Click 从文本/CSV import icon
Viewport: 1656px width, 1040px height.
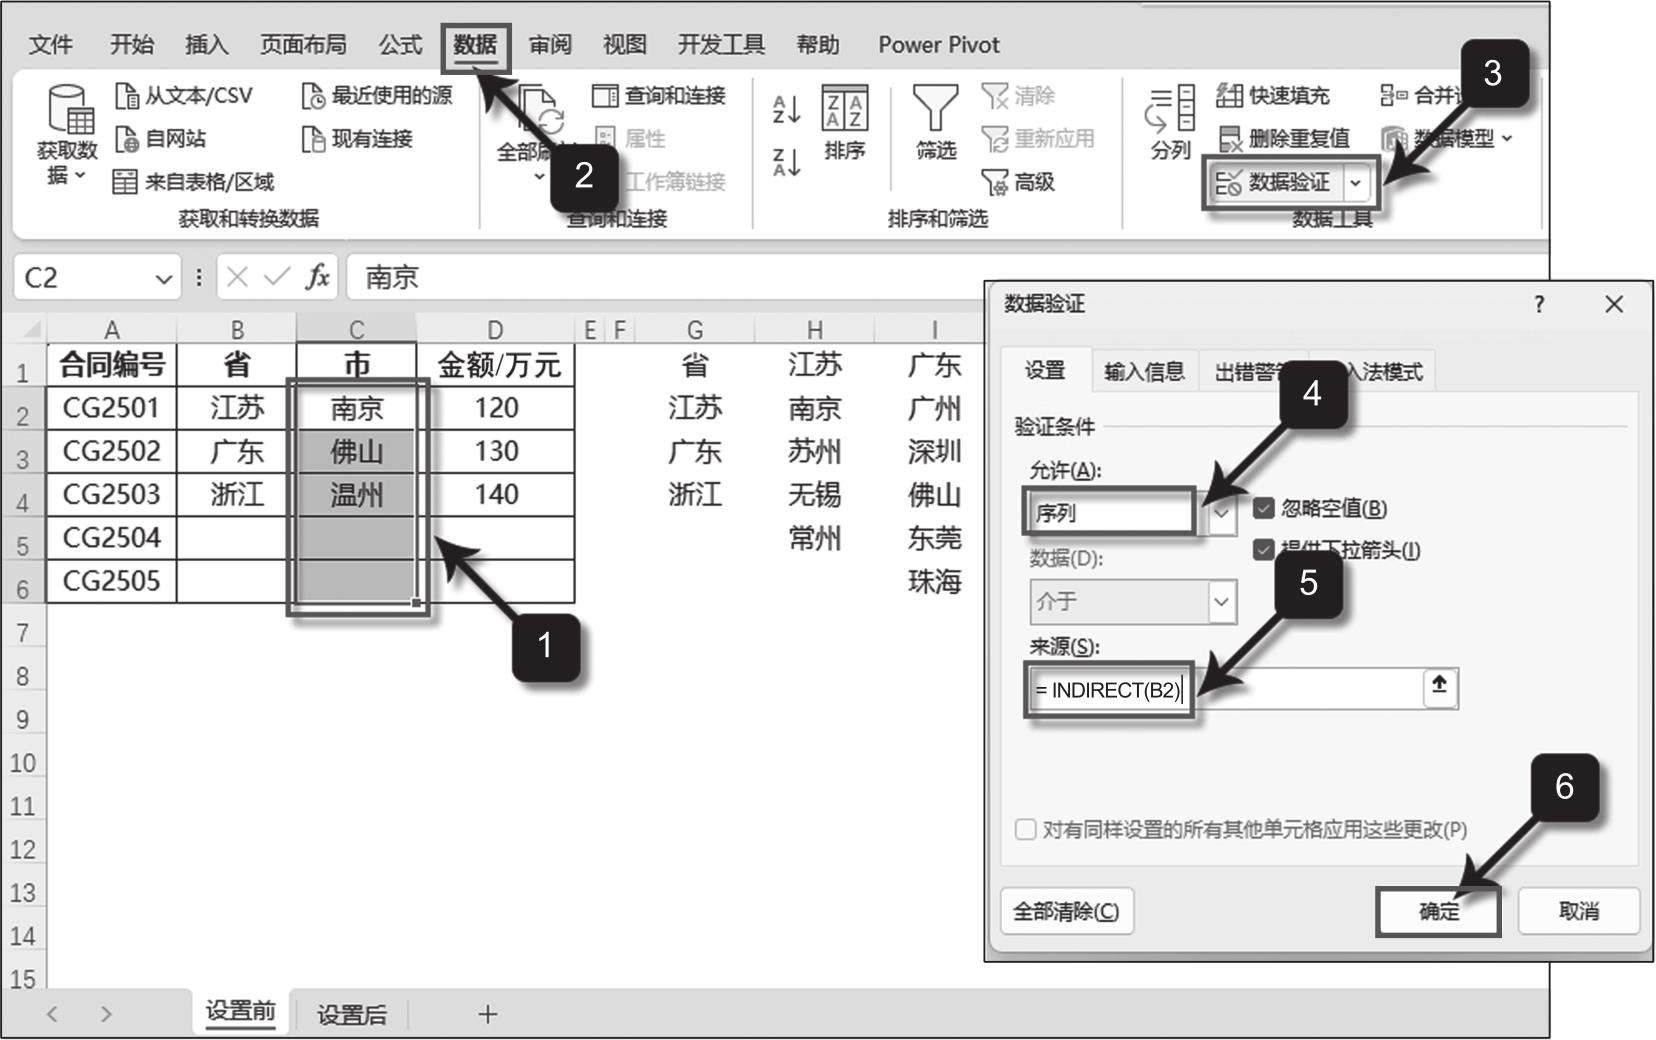[127, 96]
